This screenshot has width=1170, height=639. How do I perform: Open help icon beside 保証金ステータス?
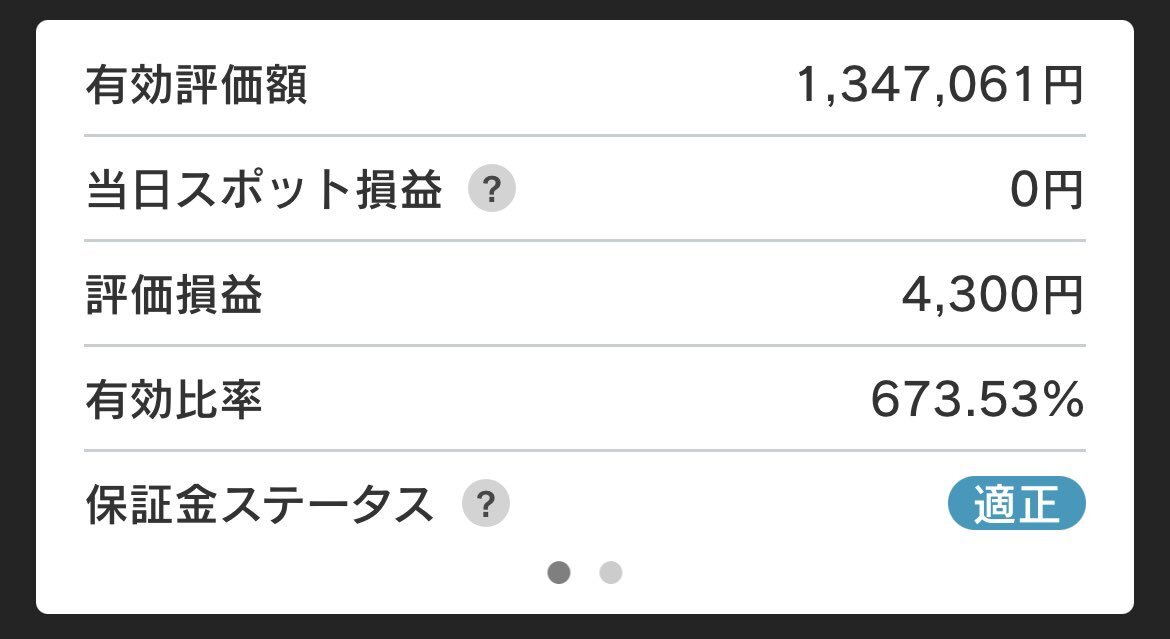pos(486,503)
